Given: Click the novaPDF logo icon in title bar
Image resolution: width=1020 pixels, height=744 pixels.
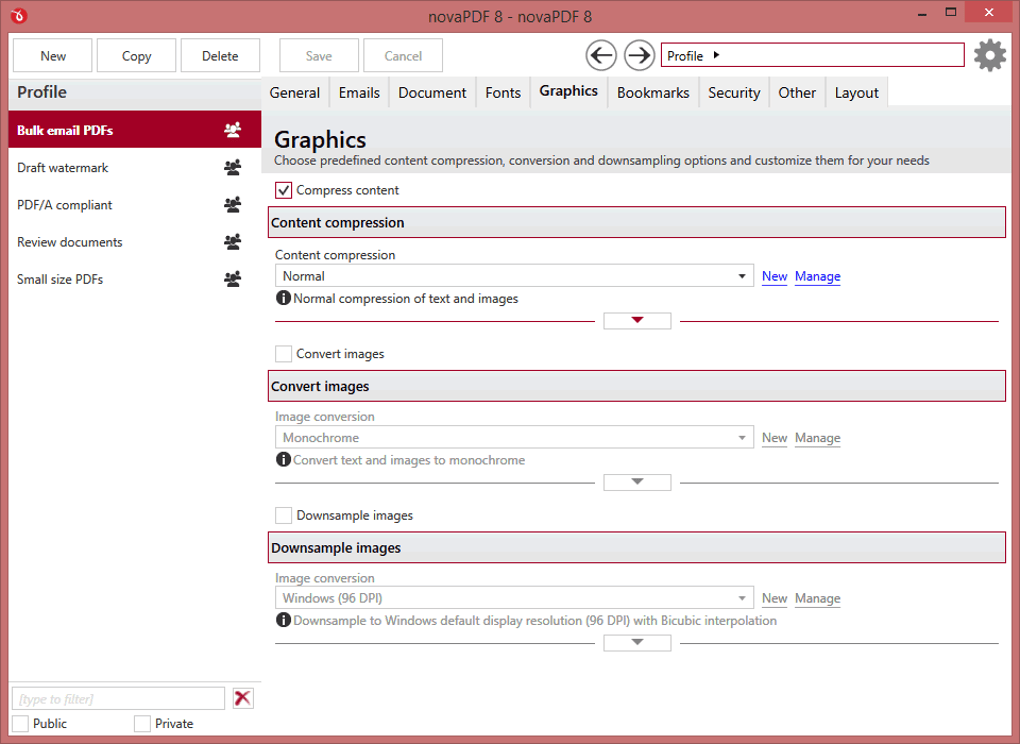Looking at the screenshot, I should coord(19,16).
